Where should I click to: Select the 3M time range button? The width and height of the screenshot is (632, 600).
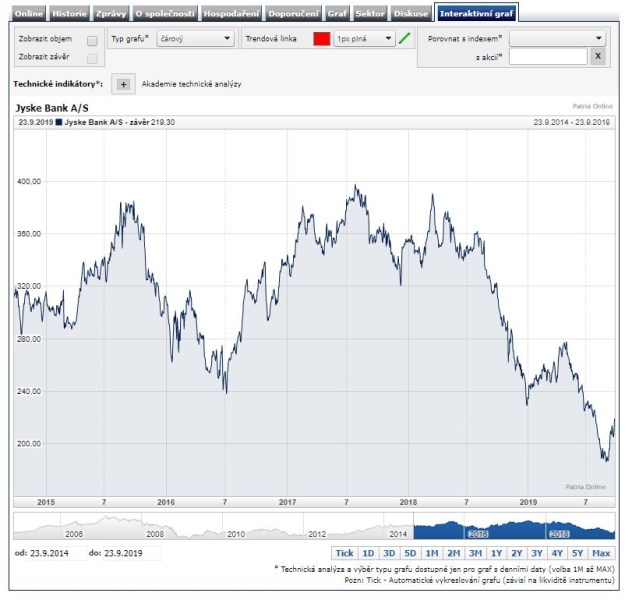click(x=475, y=553)
